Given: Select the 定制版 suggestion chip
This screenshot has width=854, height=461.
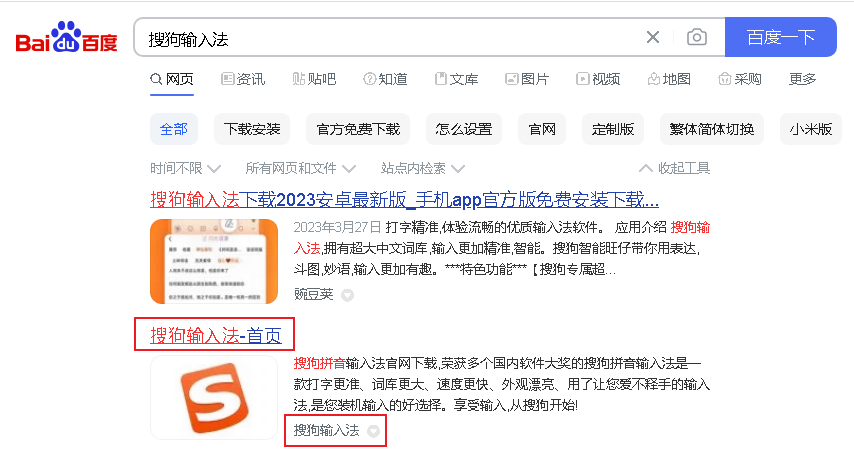Looking at the screenshot, I should click(x=613, y=129).
